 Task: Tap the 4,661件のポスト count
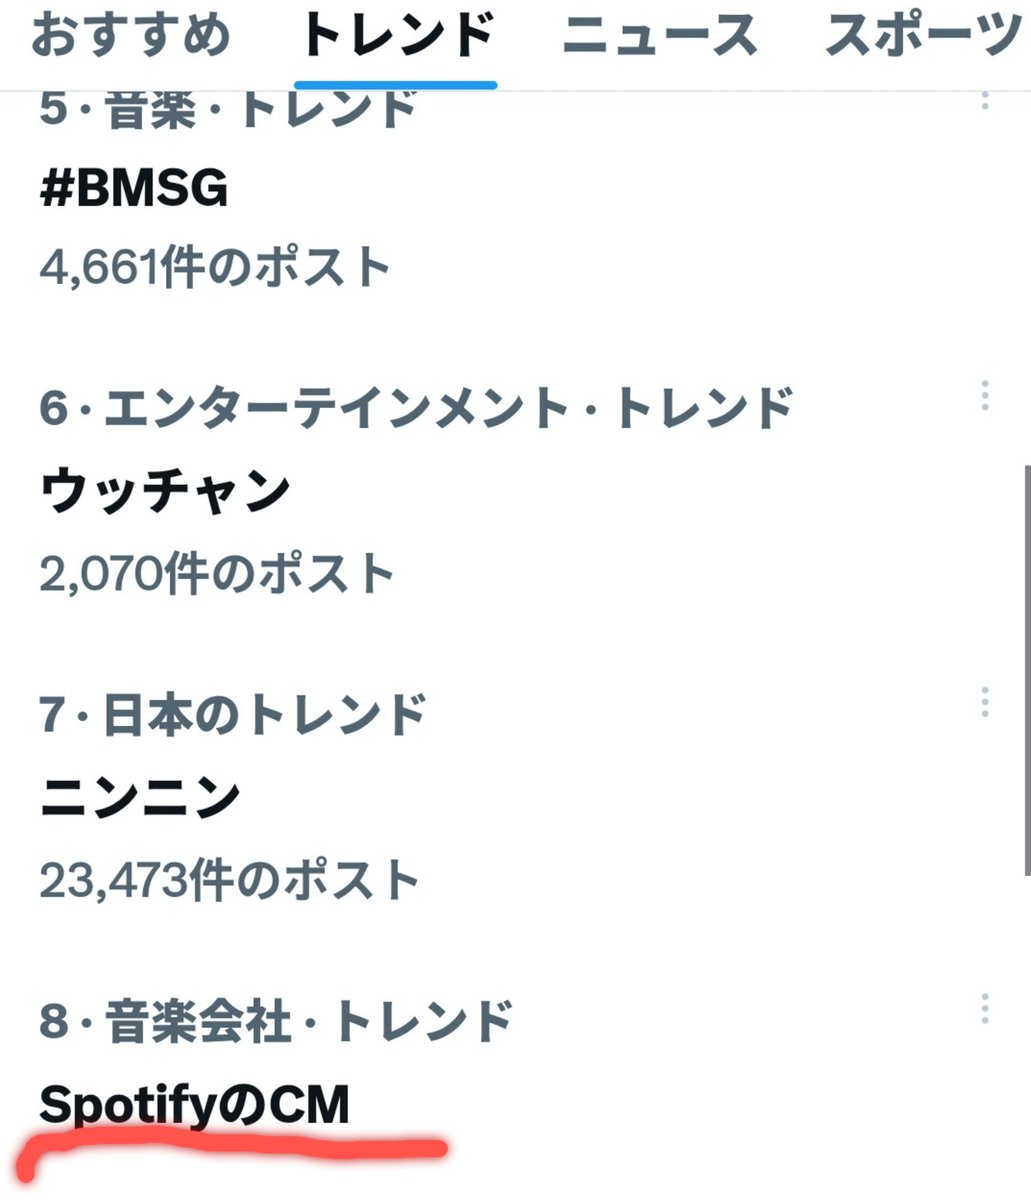pos(215,268)
